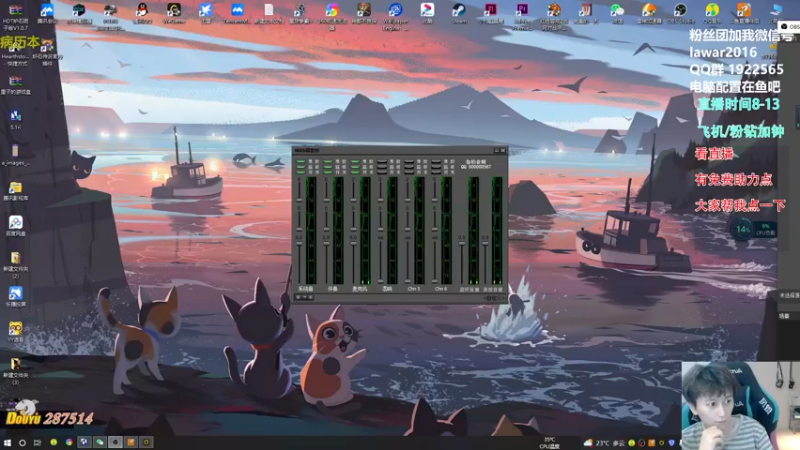Click the 监听音量 fader handle
Screen dimensions: 800x450
462,243
